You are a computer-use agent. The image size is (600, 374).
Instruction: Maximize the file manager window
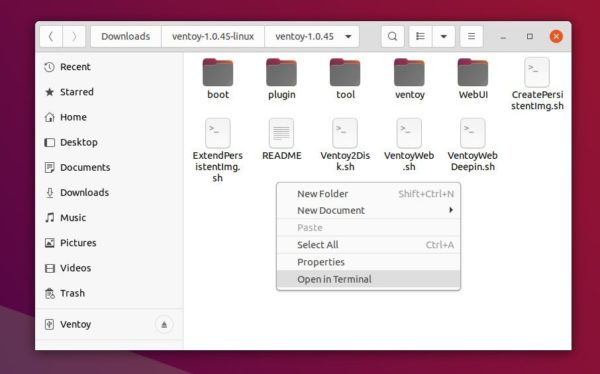coord(530,36)
